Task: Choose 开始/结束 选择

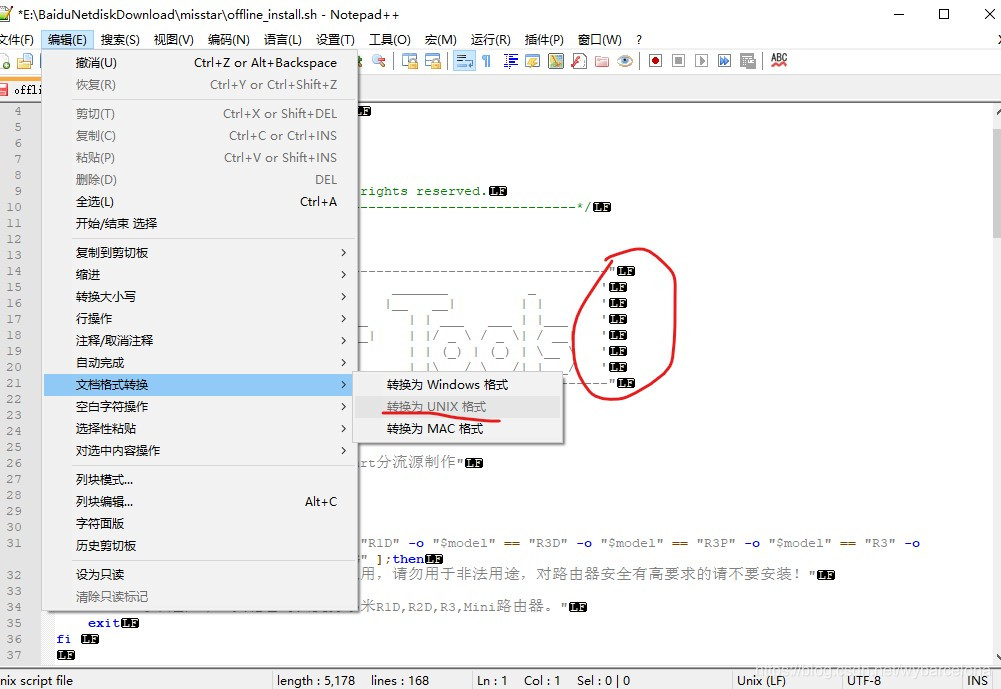Action: (199, 223)
